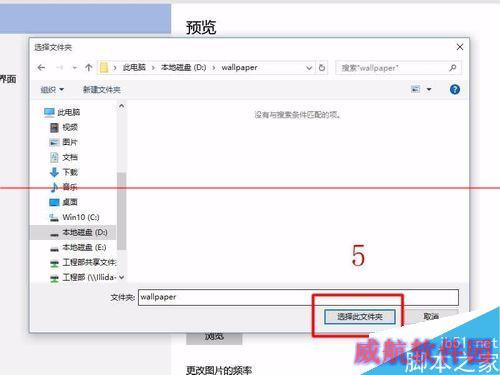Click the forward navigation arrow

click(60, 68)
